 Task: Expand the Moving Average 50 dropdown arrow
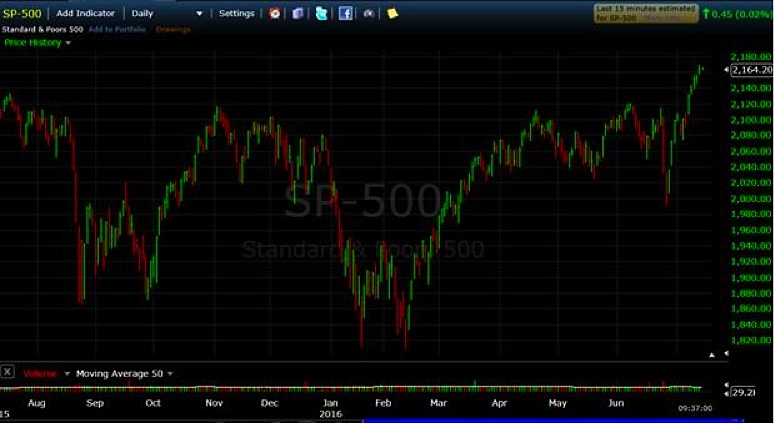point(170,374)
